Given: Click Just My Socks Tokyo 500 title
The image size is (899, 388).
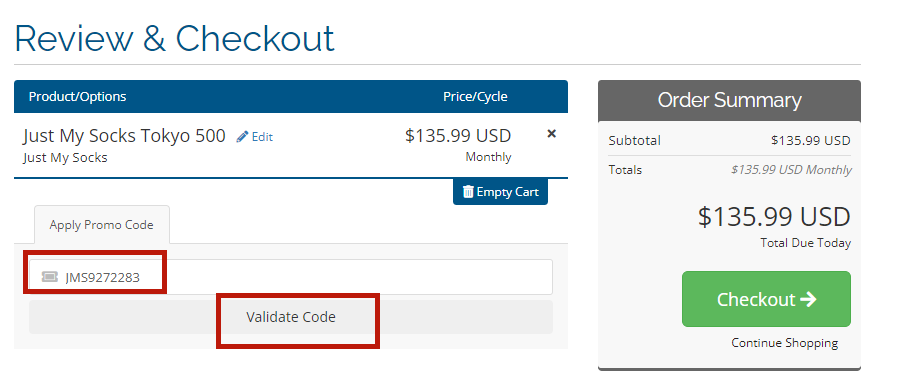Looking at the screenshot, I should click(x=124, y=136).
